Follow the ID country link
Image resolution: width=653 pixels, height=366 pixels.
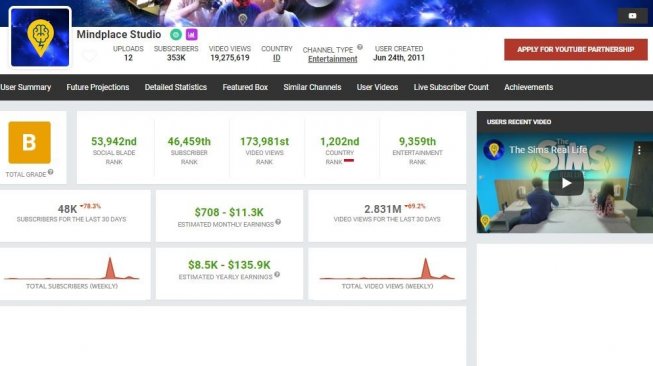277,58
